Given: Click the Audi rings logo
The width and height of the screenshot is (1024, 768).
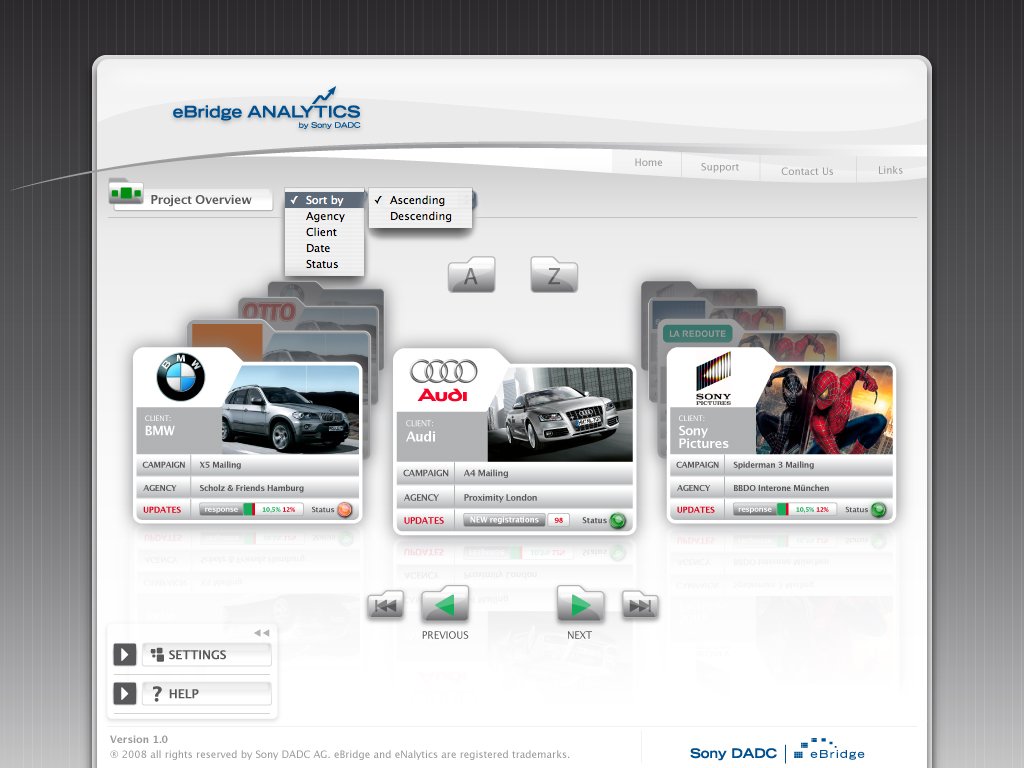Looking at the screenshot, I should (443, 372).
